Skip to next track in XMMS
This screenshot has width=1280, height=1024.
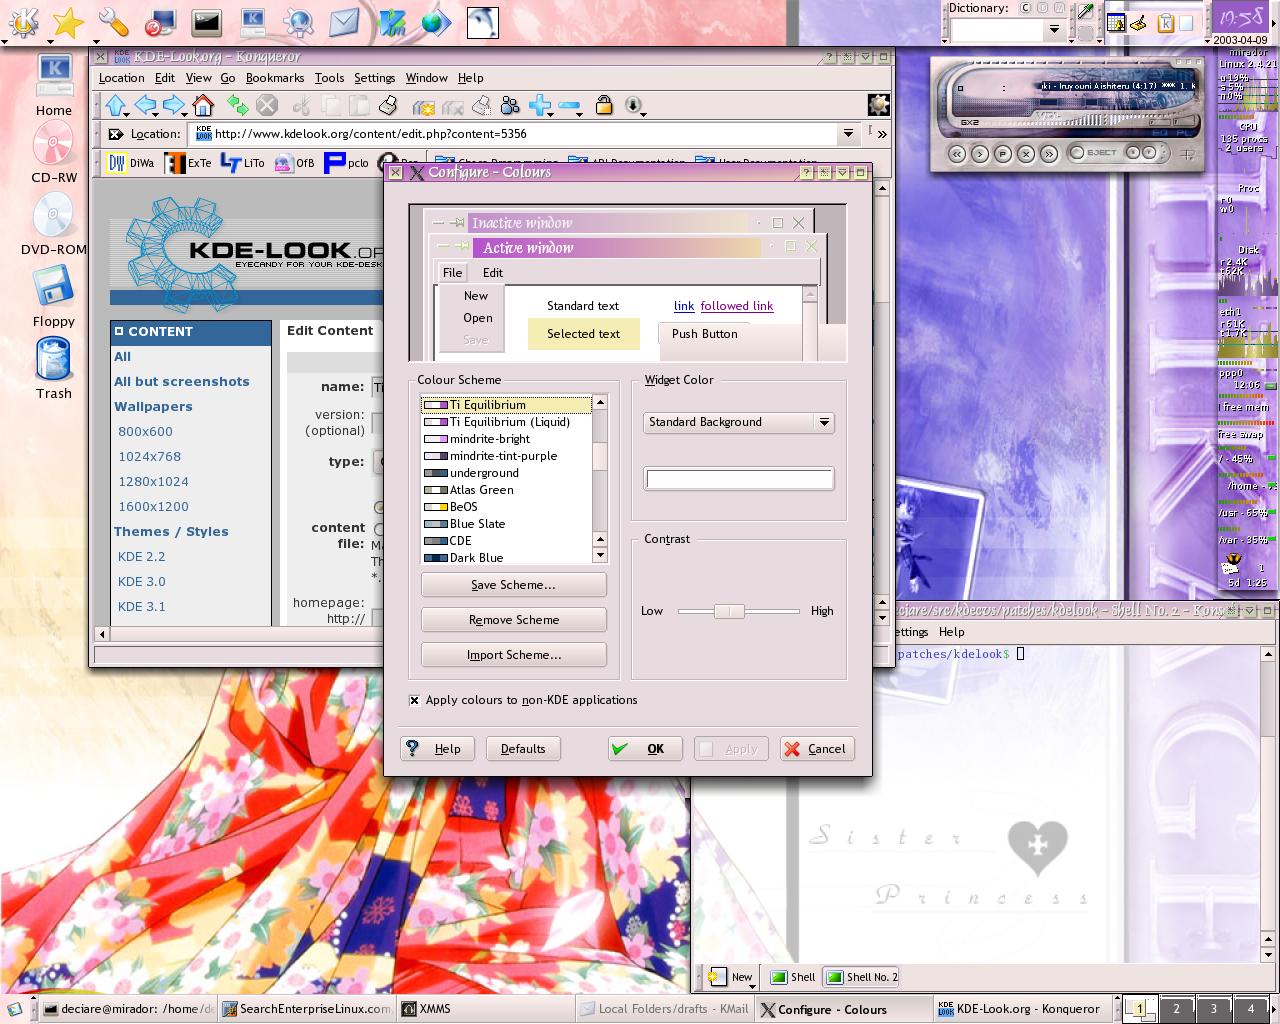(x=1048, y=154)
